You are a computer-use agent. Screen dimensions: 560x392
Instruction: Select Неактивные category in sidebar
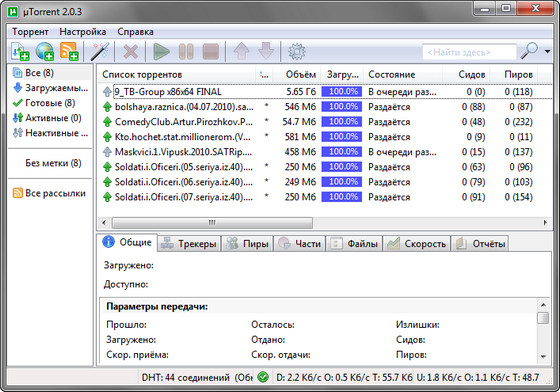[x=50, y=133]
